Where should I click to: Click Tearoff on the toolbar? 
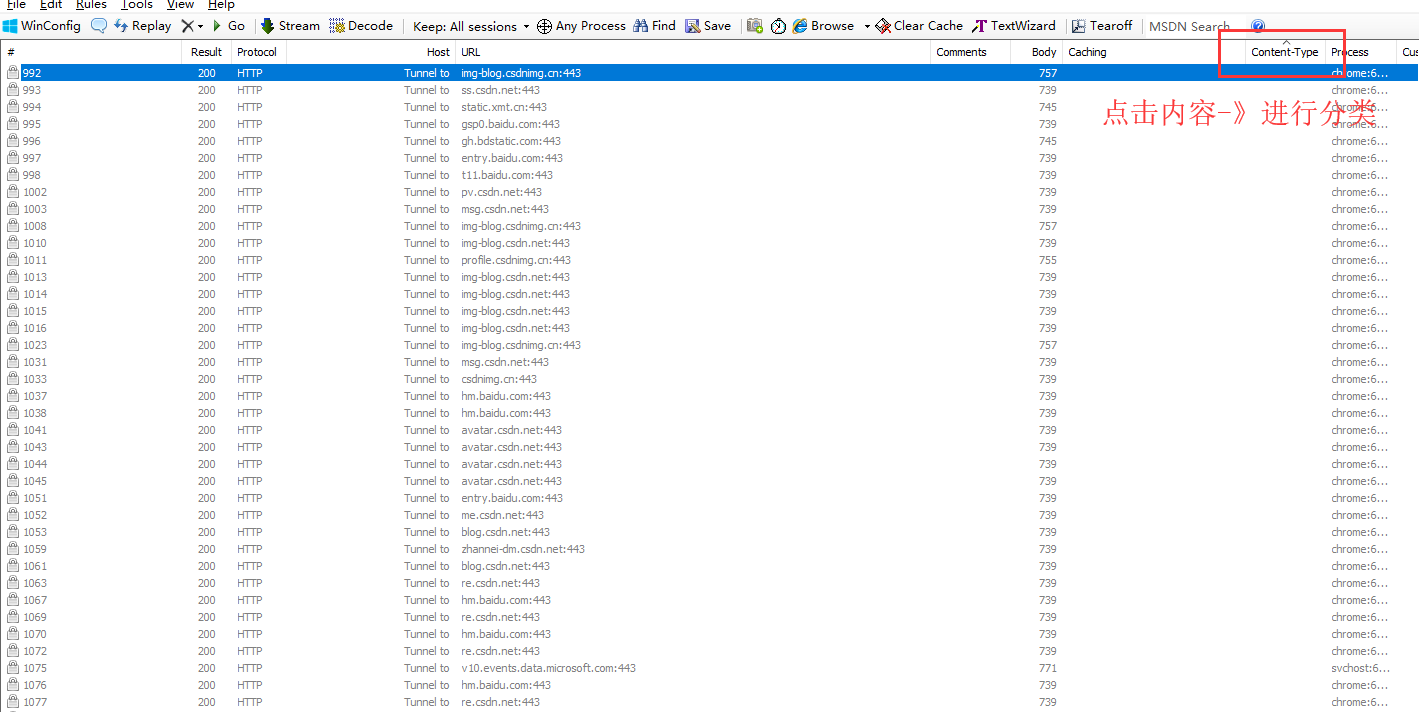coord(1101,25)
